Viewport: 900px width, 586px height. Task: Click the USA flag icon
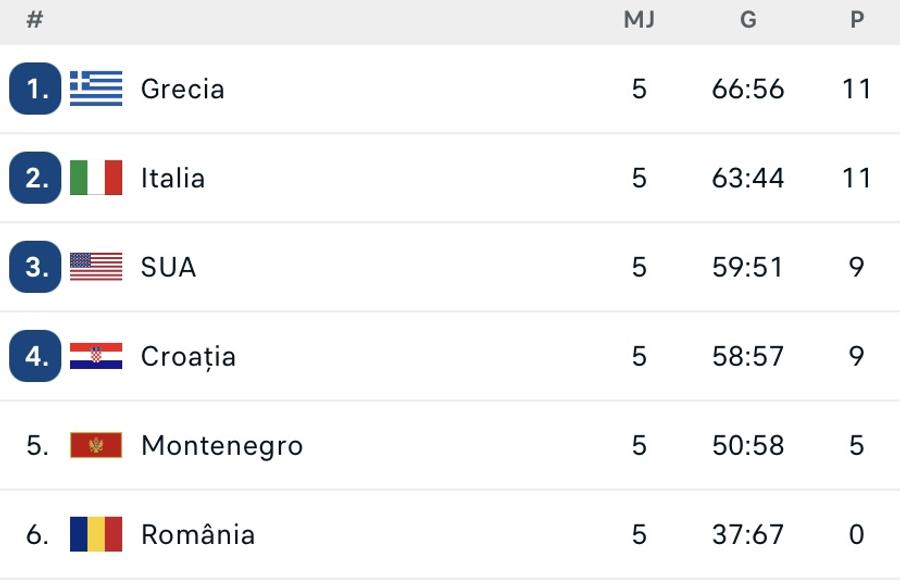[x=96, y=267]
